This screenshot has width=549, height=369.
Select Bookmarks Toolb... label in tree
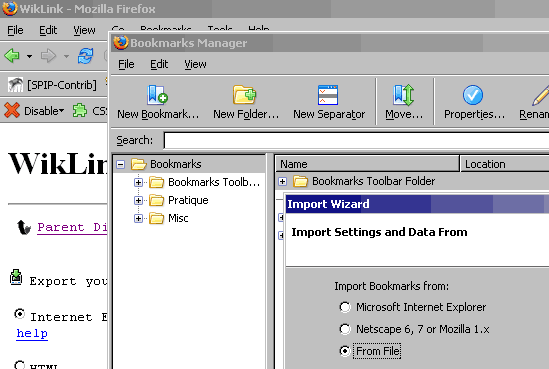214,182
